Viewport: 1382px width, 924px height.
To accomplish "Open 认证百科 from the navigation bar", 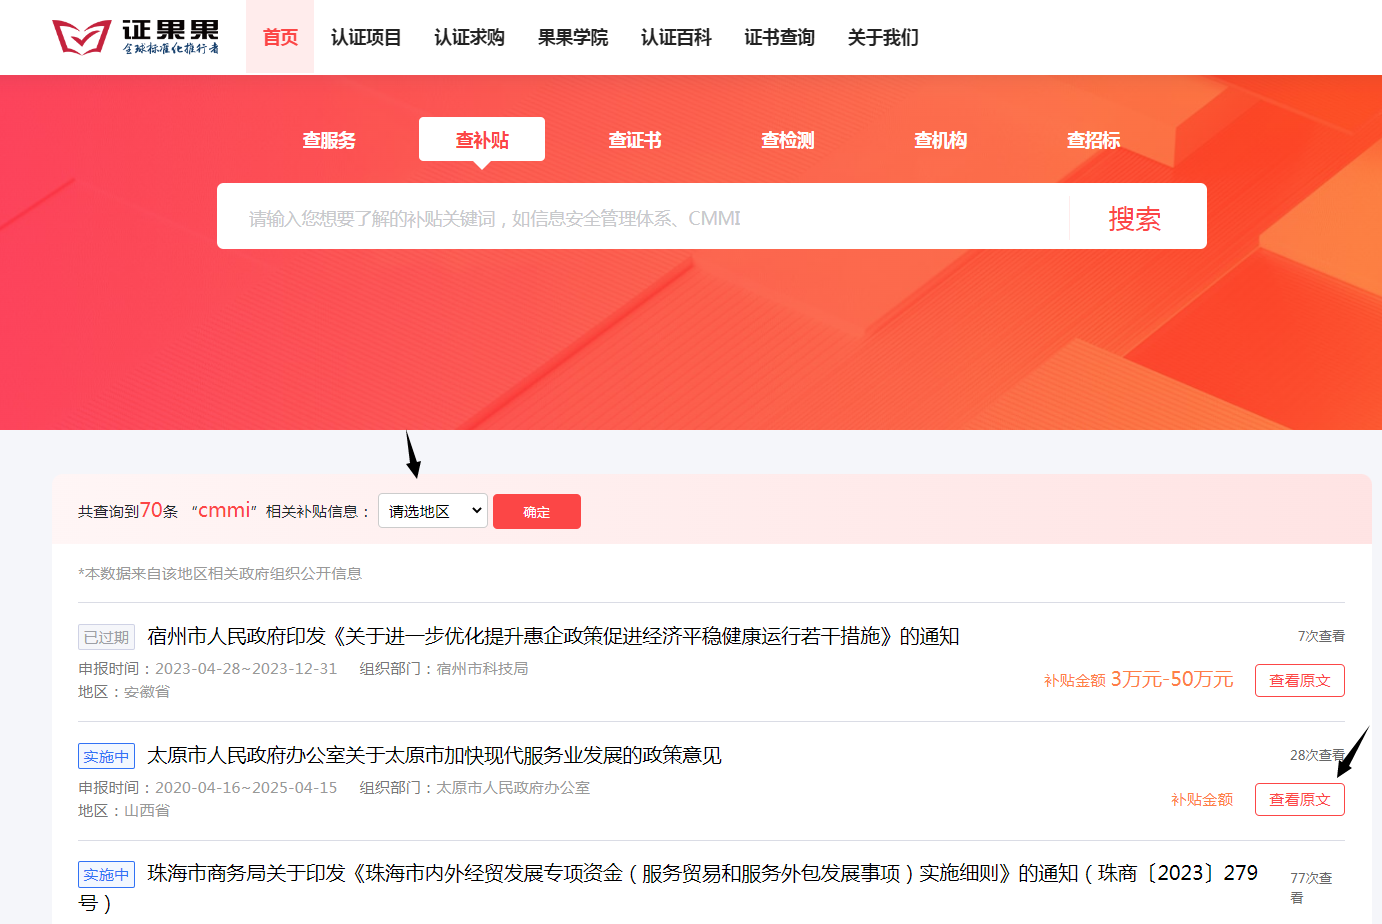I will pyautogui.click(x=676, y=38).
